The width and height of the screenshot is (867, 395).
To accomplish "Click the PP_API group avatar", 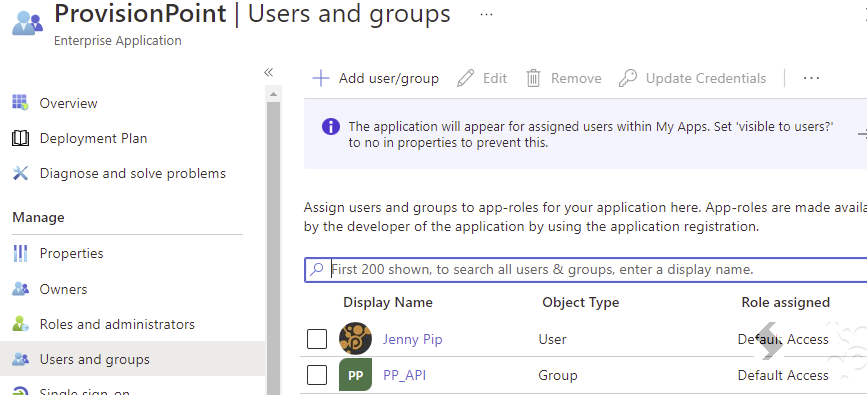I will pos(355,375).
